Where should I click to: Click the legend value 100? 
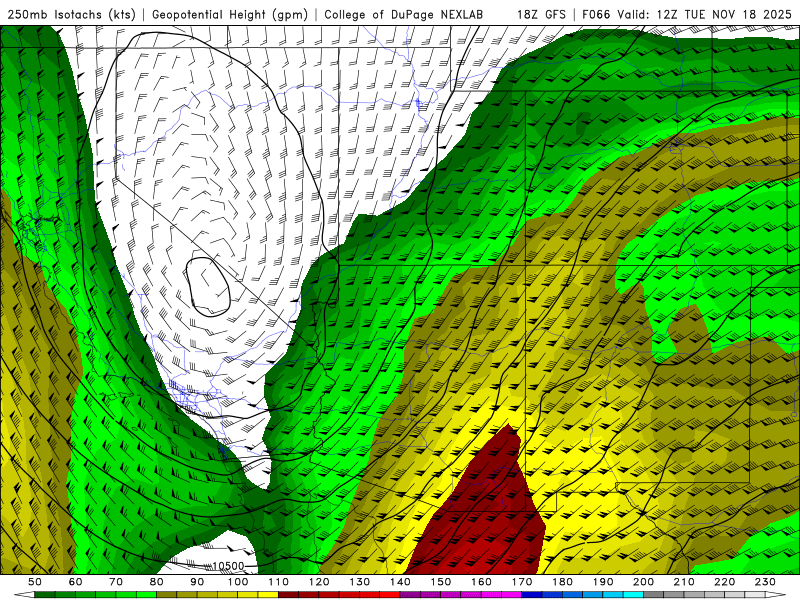(238, 582)
